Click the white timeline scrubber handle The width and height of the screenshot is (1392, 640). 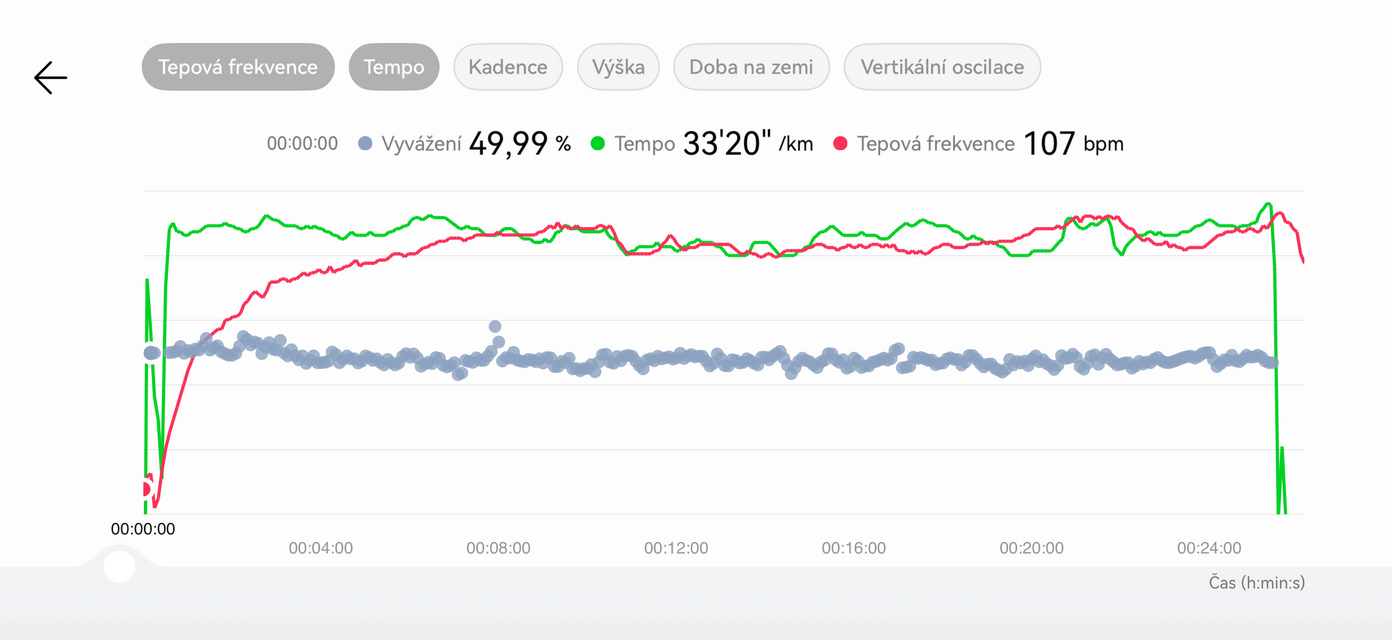(x=119, y=566)
